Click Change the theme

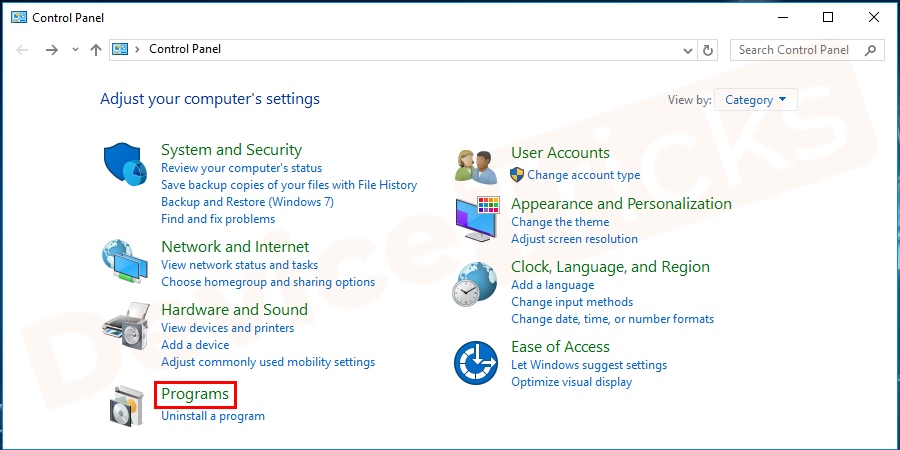[560, 222]
